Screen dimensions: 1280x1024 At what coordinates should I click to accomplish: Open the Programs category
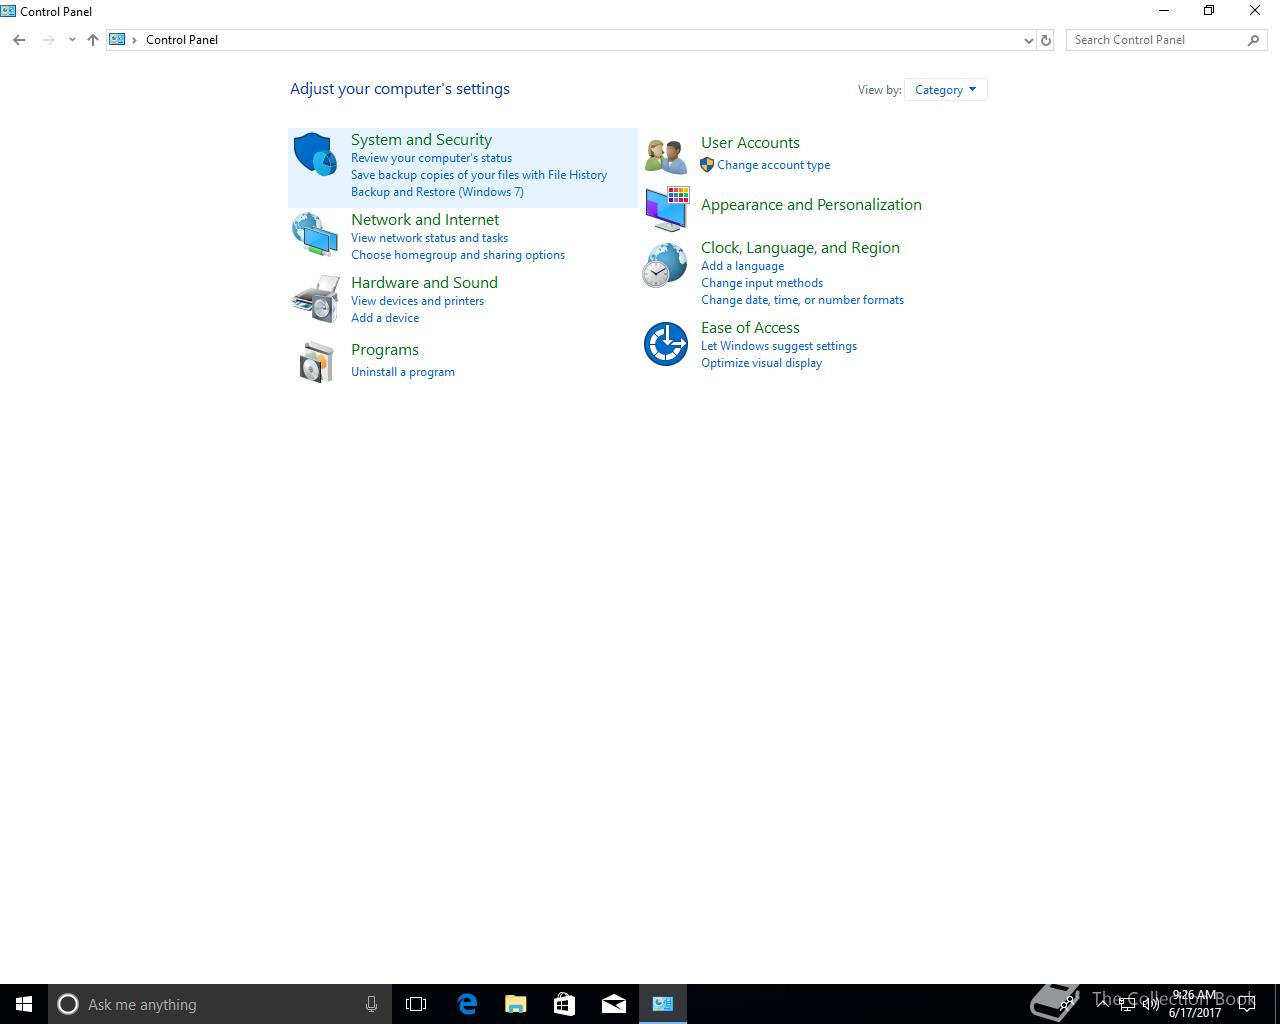385,350
